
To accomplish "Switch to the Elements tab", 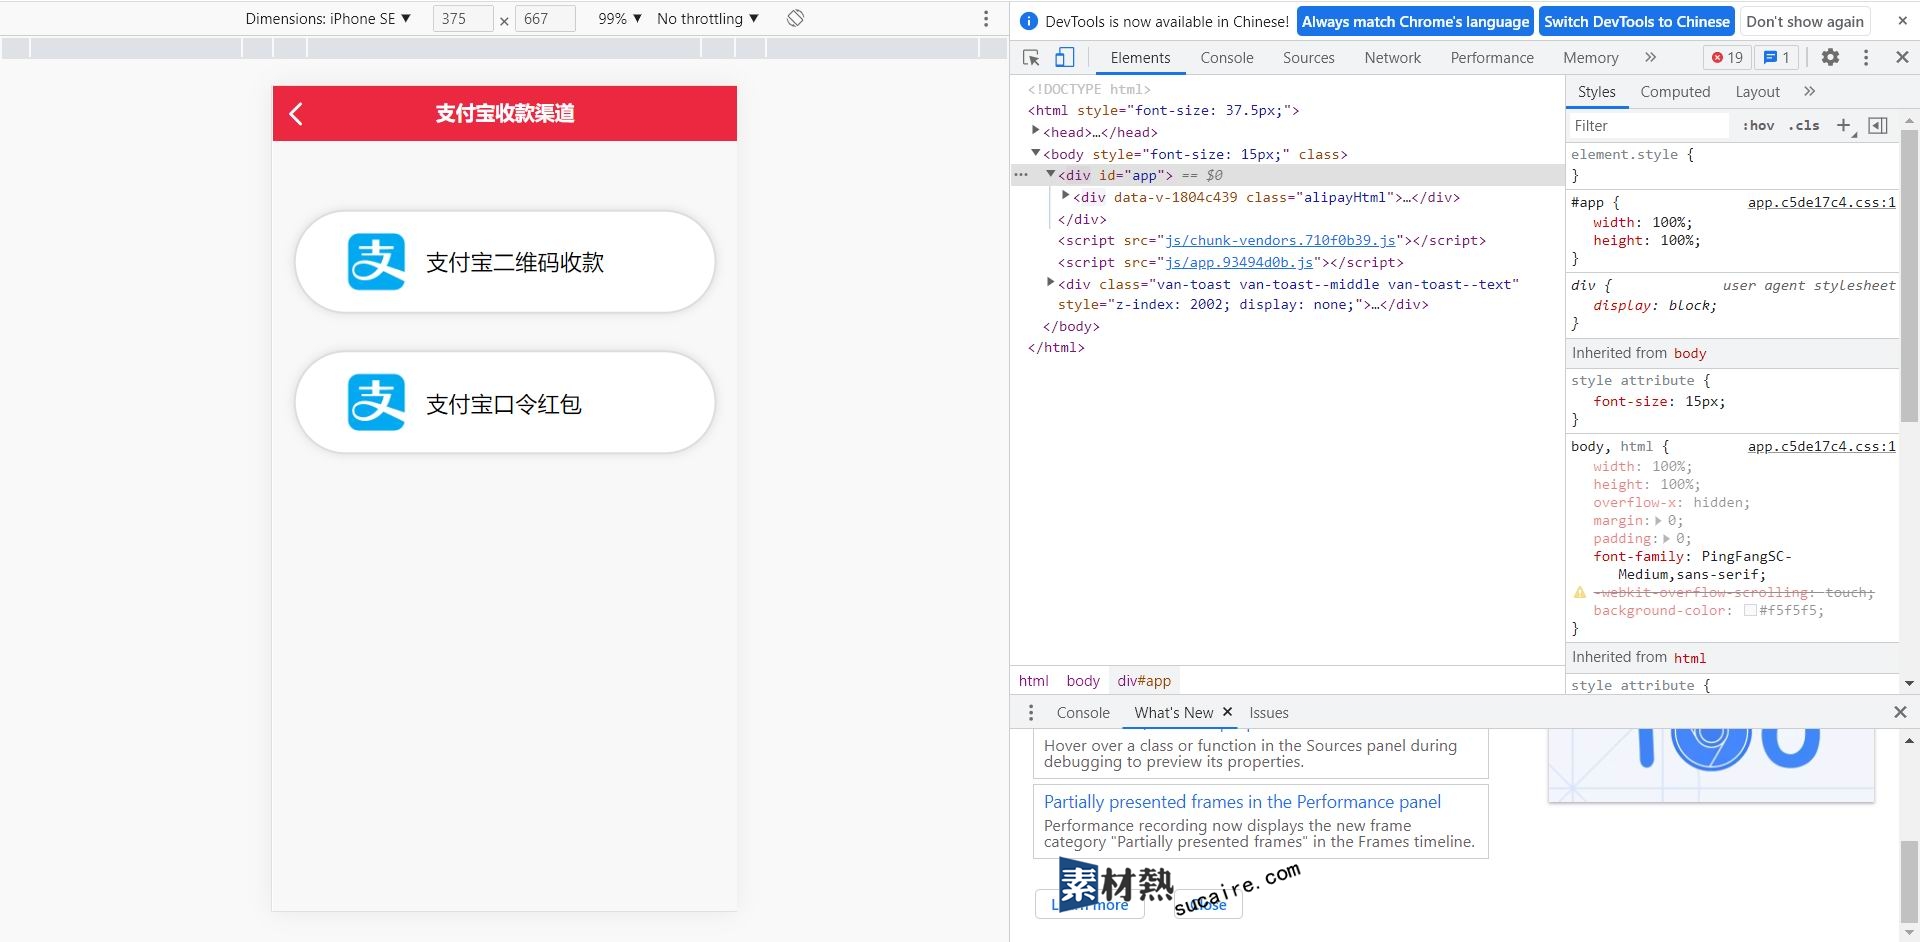I will click(x=1140, y=58).
